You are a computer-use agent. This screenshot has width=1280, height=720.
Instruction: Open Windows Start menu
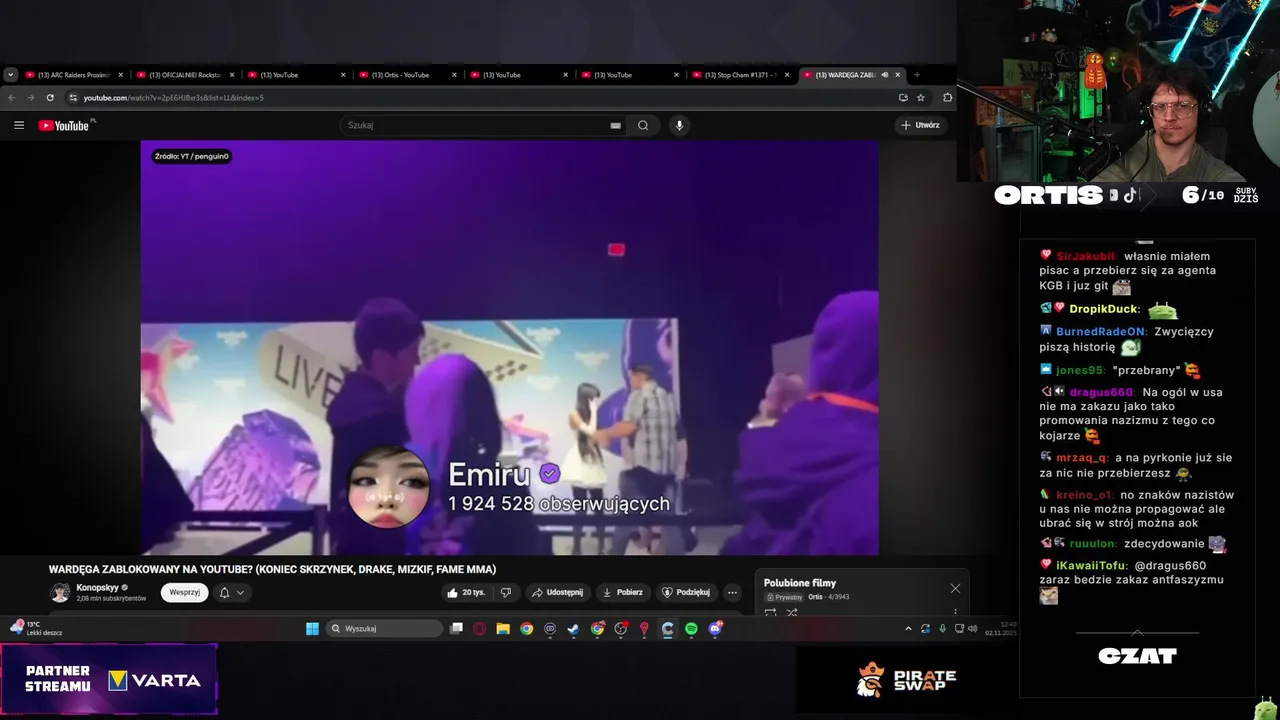(312, 628)
